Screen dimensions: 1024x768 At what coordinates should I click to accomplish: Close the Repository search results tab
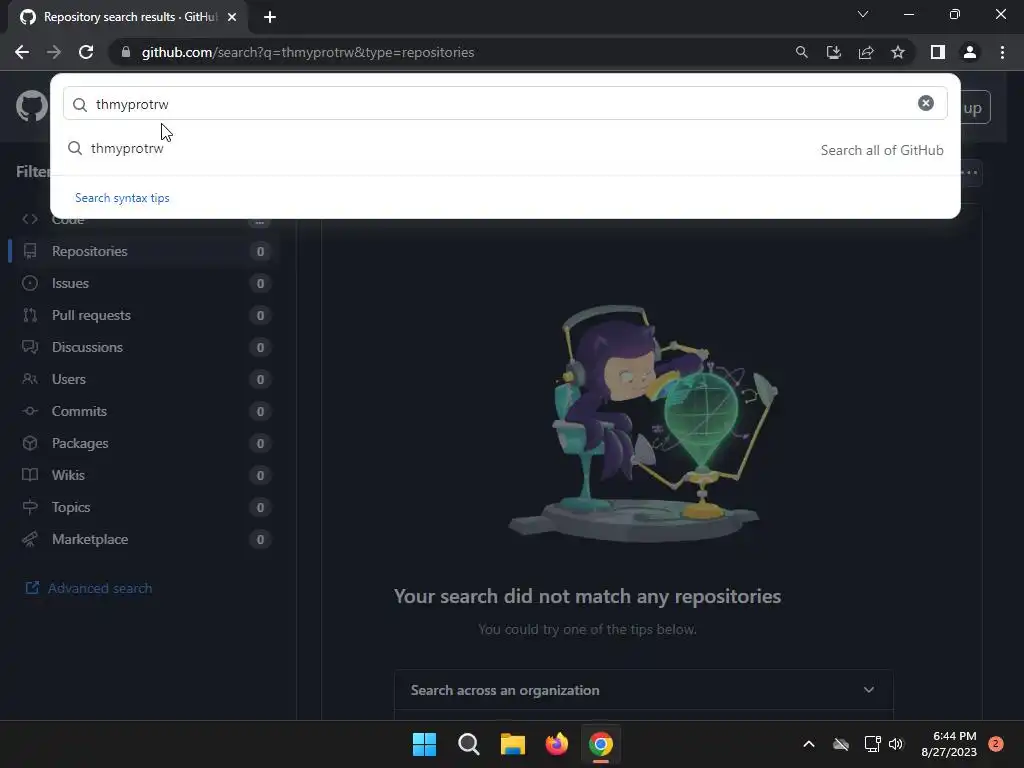click(232, 17)
